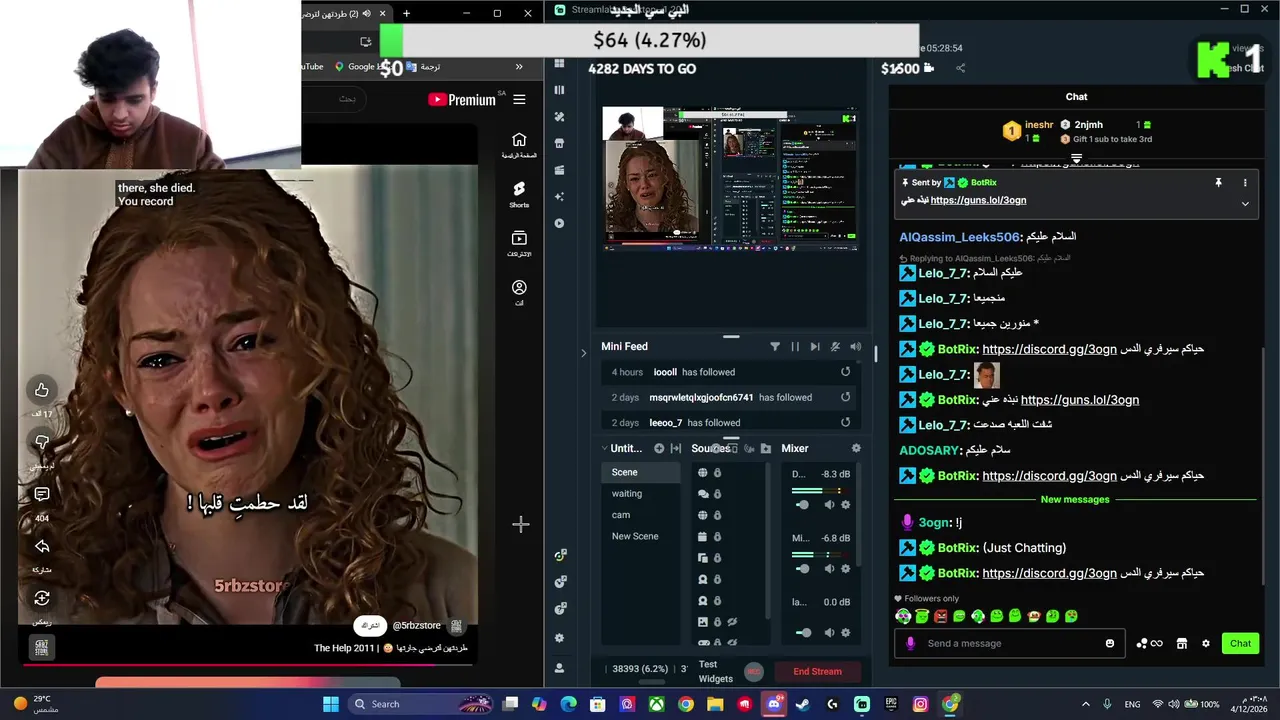Open the comments on the YouTube Short
Image resolution: width=1280 pixels, height=720 pixels.
(41, 494)
